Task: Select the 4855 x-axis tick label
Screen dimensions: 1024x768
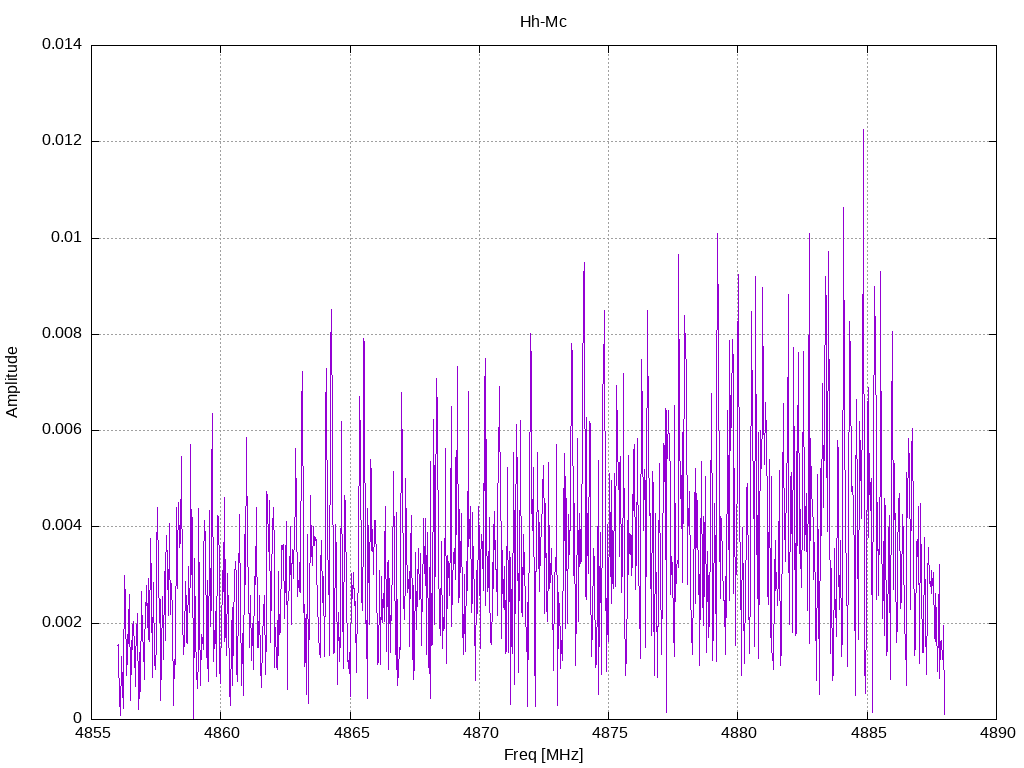Action: point(92,733)
